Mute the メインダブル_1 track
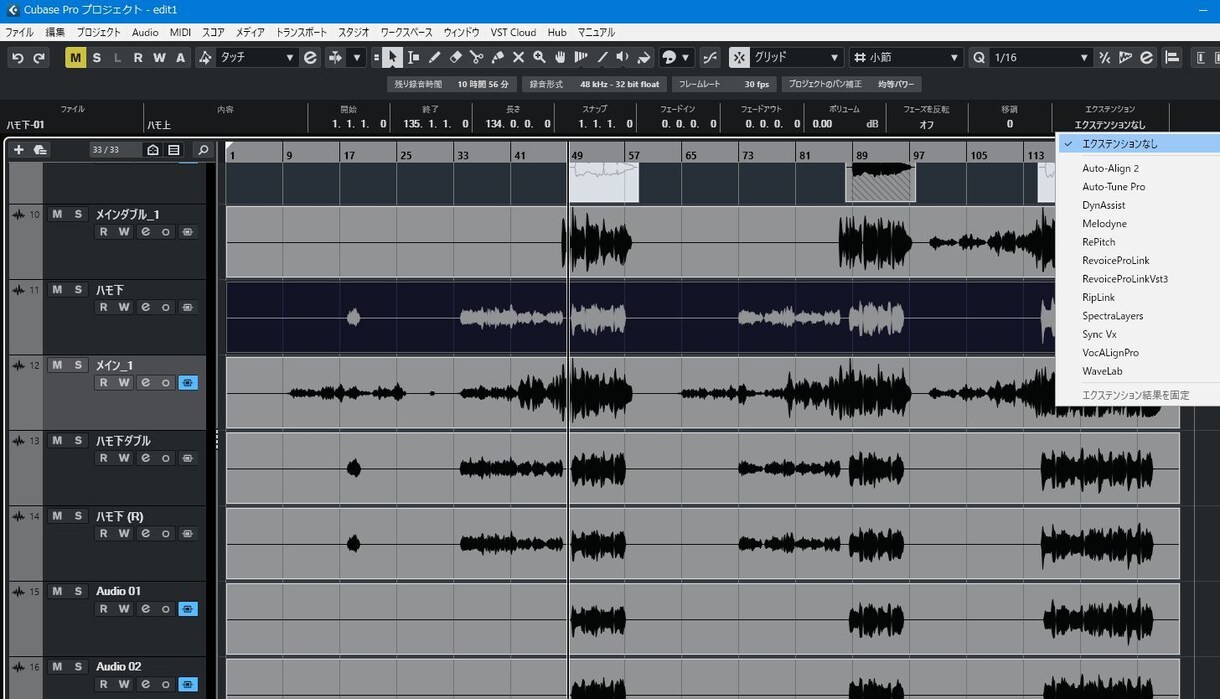This screenshot has height=699, width=1220. click(57, 214)
